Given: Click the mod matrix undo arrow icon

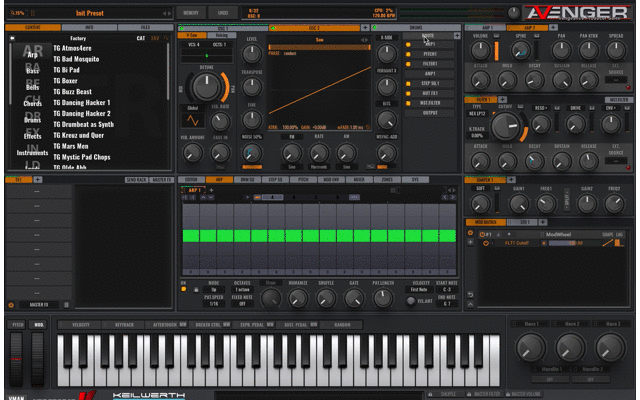Looking at the screenshot, I should point(470,295).
